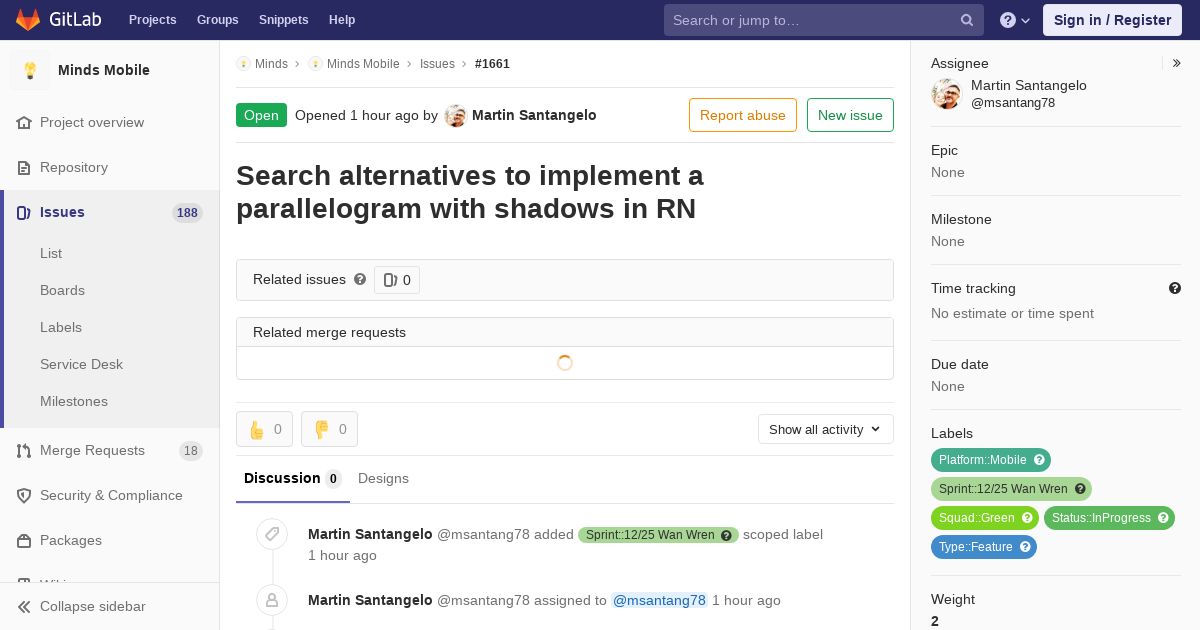This screenshot has width=1200, height=630.
Task: Click the assignee user icon in activity timeline
Action: tap(272, 600)
